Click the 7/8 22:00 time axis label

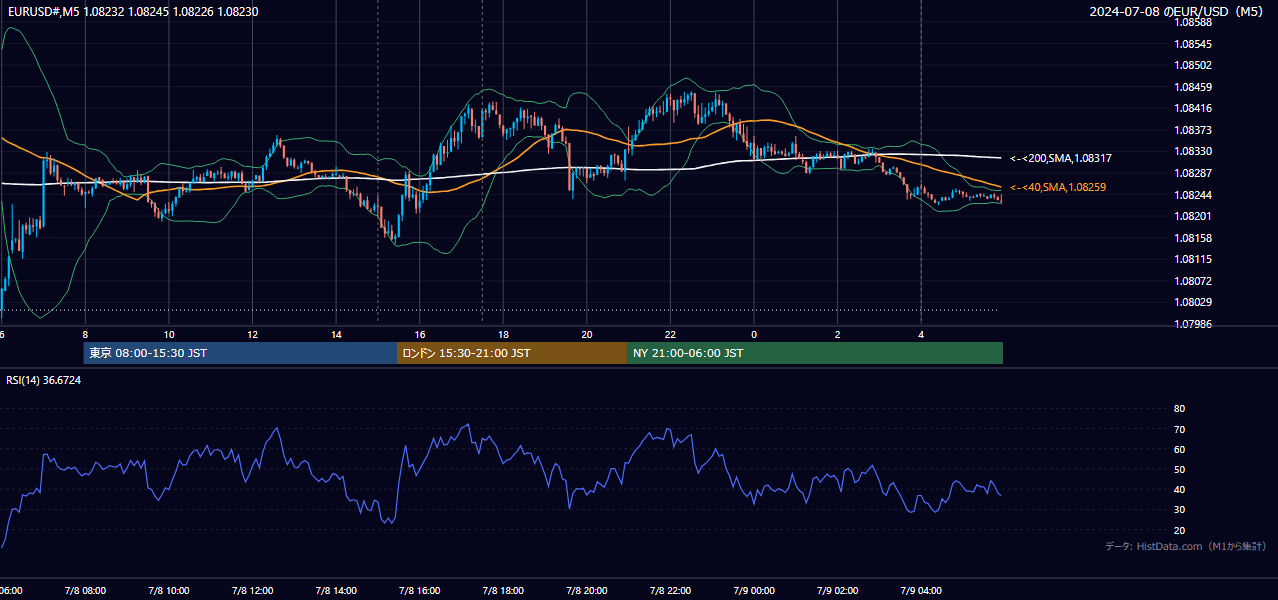tap(670, 591)
